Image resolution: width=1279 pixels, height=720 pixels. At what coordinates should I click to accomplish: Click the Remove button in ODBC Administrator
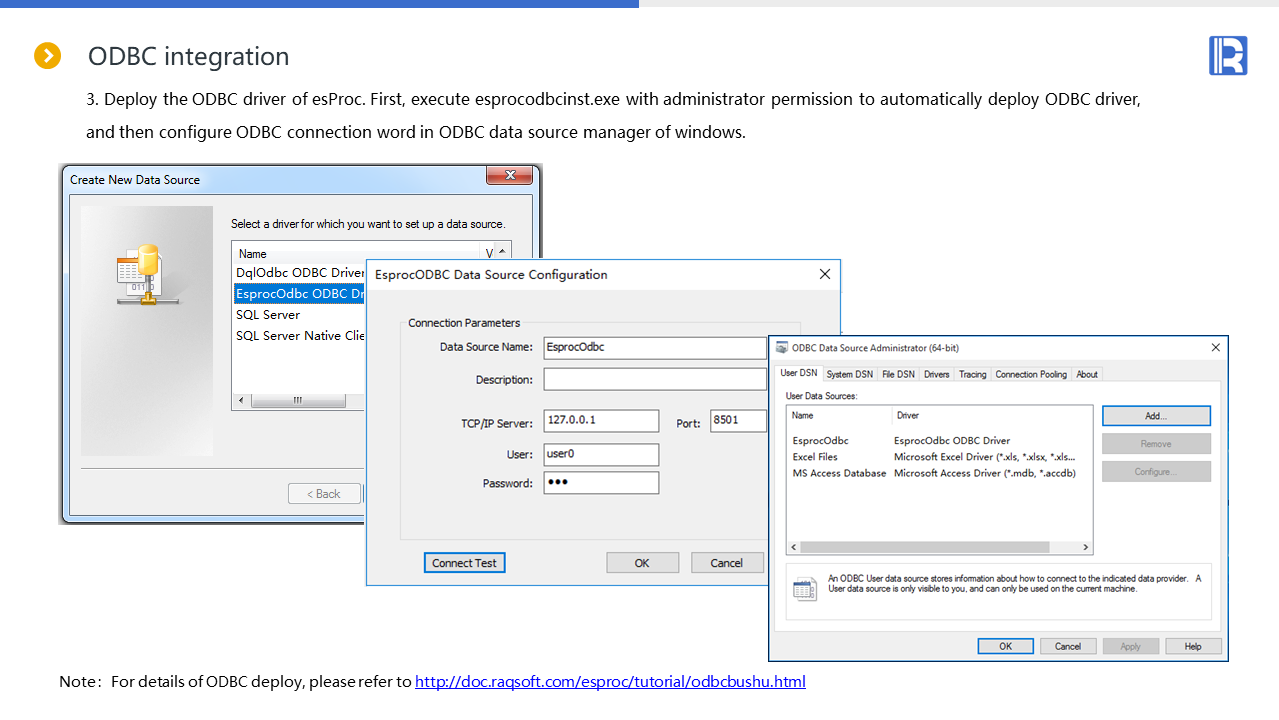[1156, 444]
